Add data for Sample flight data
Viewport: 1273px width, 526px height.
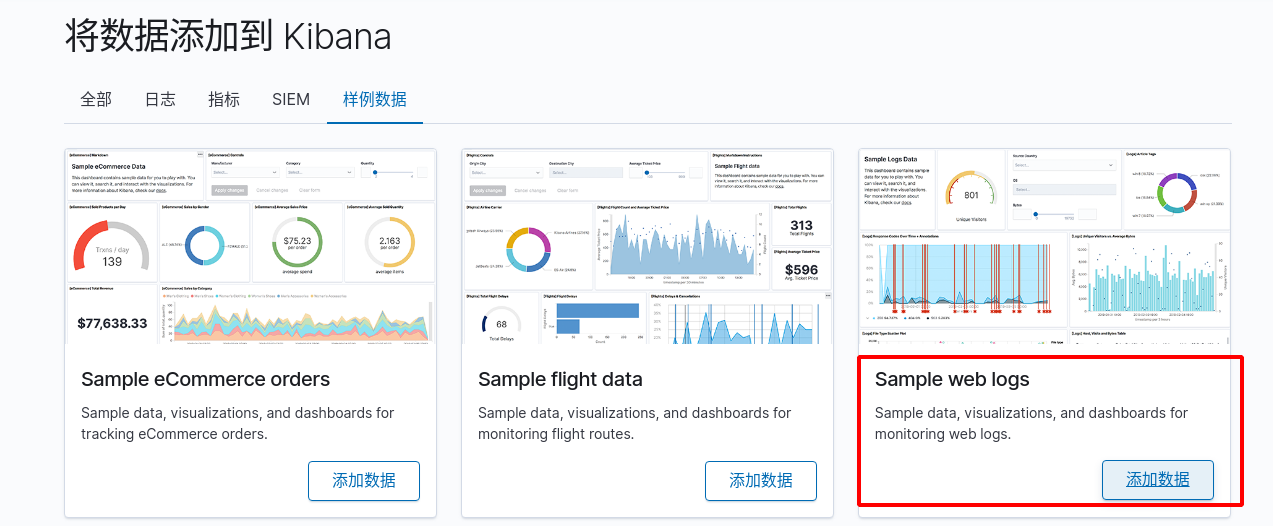761,481
